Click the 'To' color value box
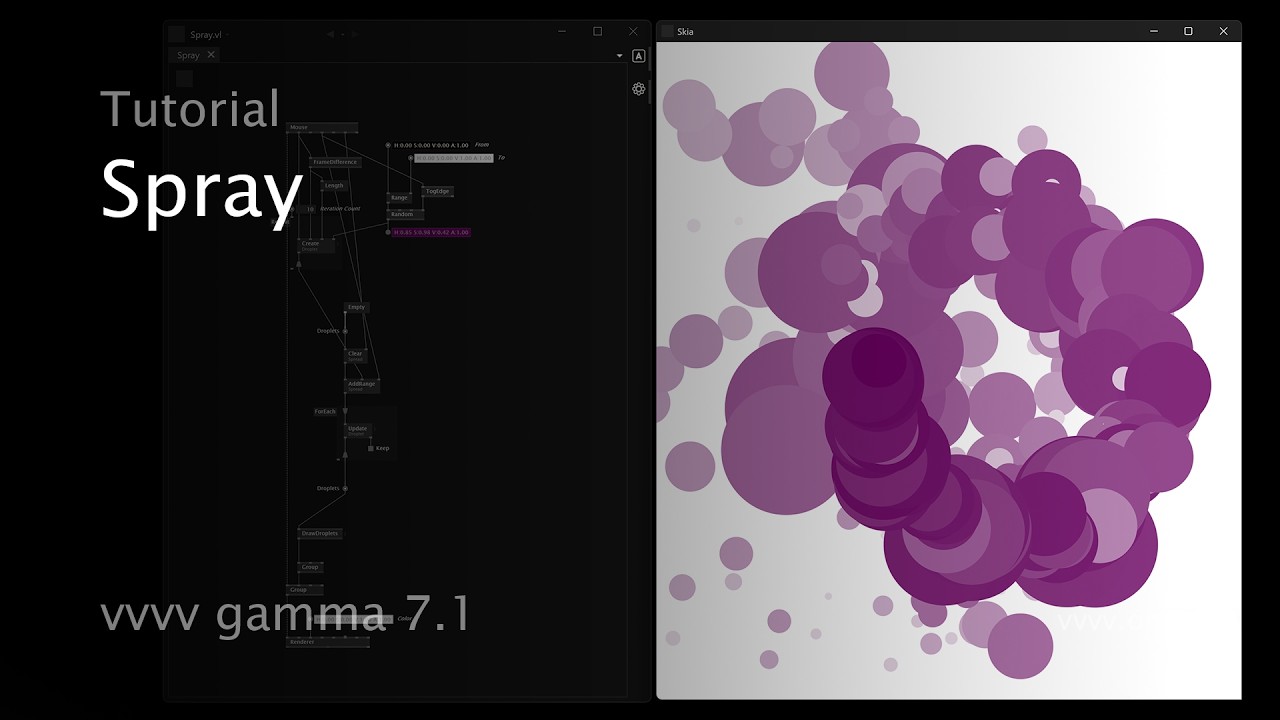 454,158
